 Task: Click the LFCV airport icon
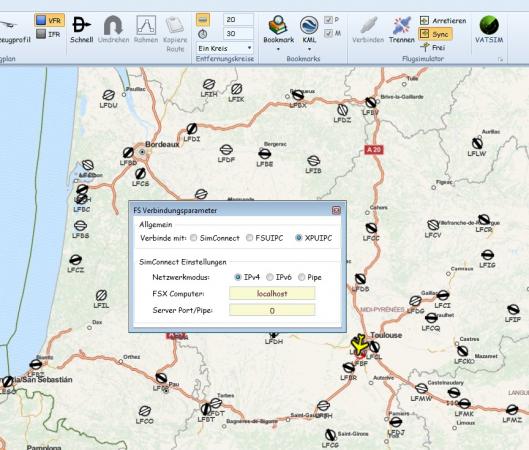point(433,225)
